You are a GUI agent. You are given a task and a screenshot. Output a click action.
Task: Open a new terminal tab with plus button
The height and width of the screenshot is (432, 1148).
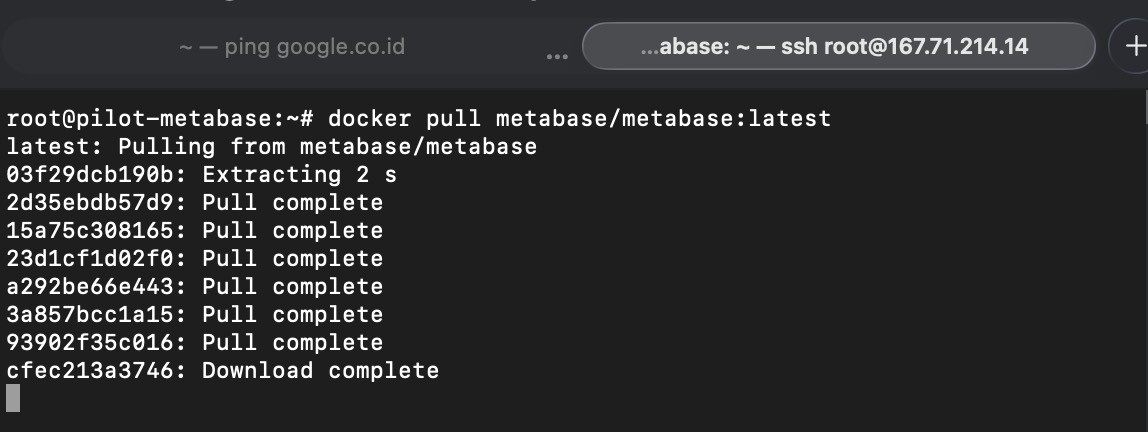point(1134,46)
